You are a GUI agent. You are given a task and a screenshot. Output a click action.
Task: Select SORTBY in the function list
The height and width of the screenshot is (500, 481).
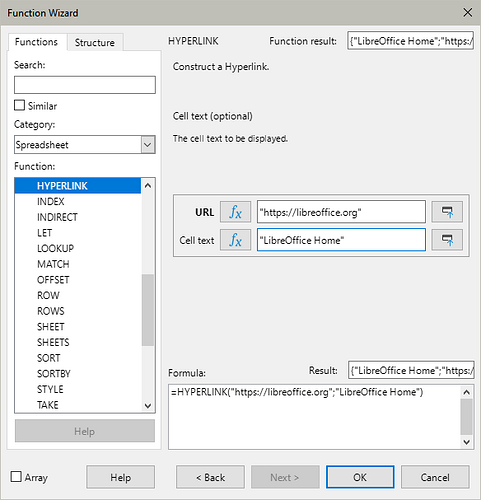click(x=78, y=374)
